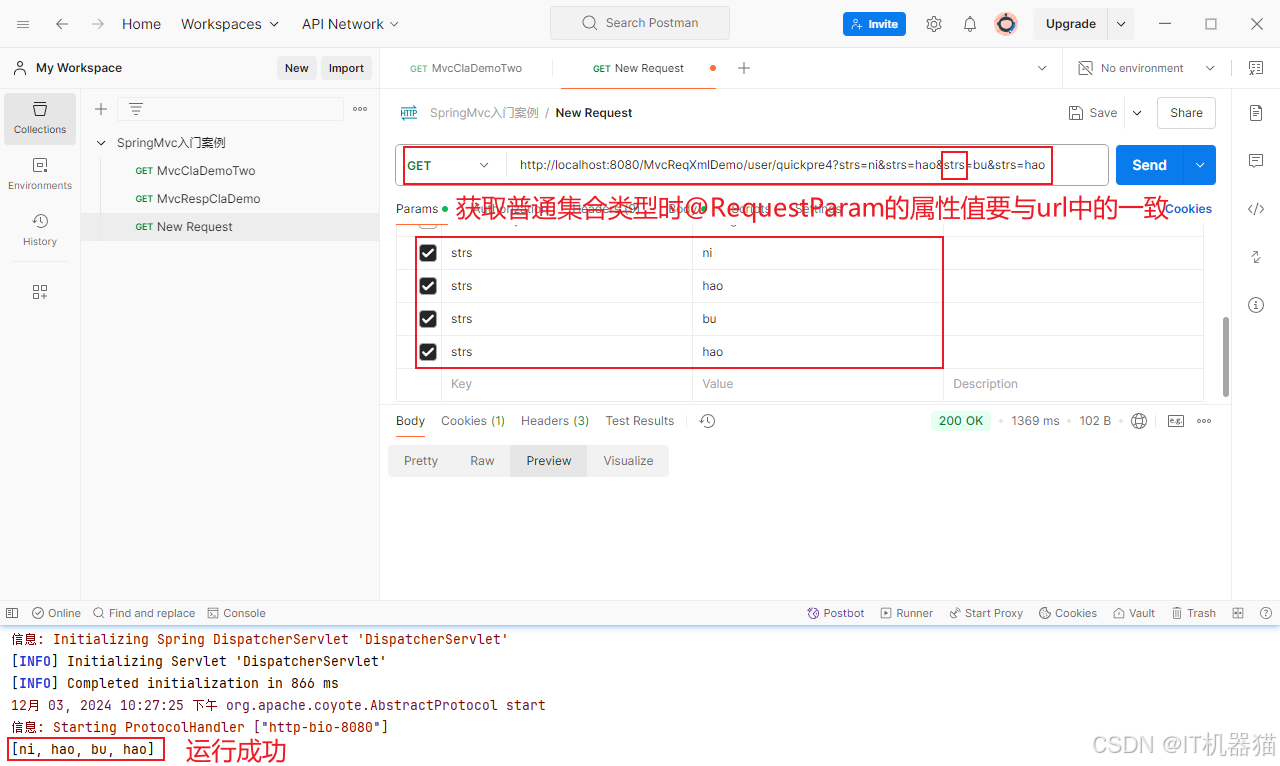
Task: Click the New button in the workspace header
Action: [297, 68]
